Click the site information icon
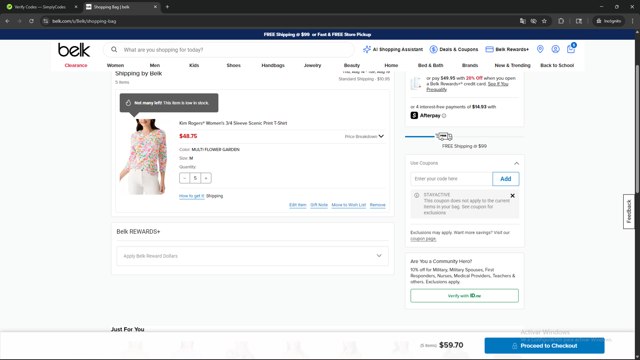 [46, 21]
